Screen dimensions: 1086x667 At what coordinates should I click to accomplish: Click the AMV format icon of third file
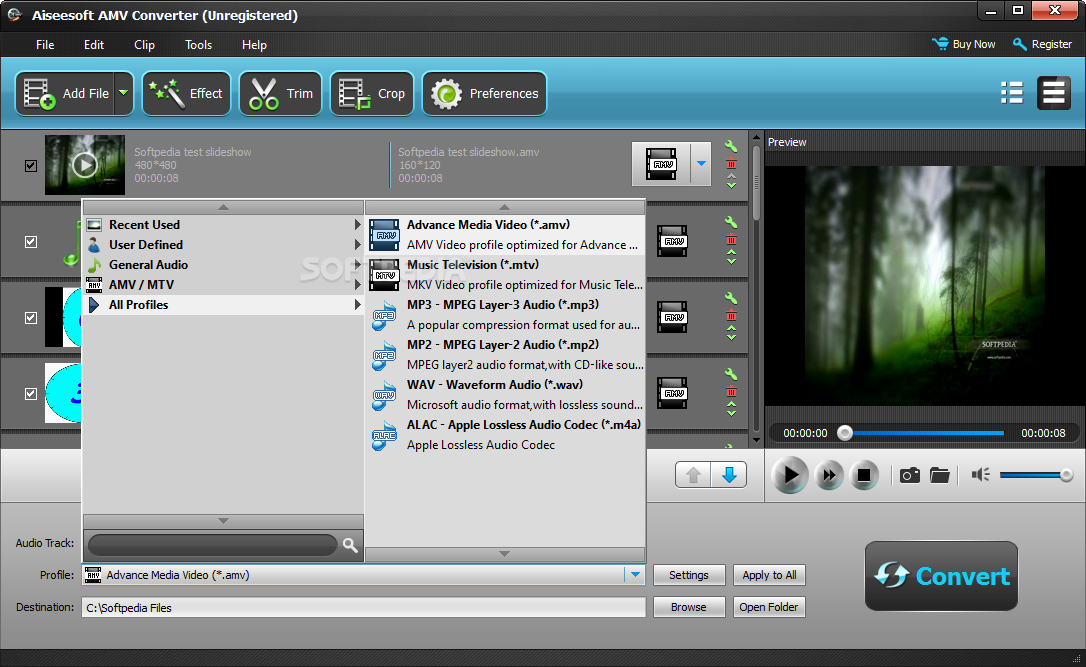coord(672,317)
